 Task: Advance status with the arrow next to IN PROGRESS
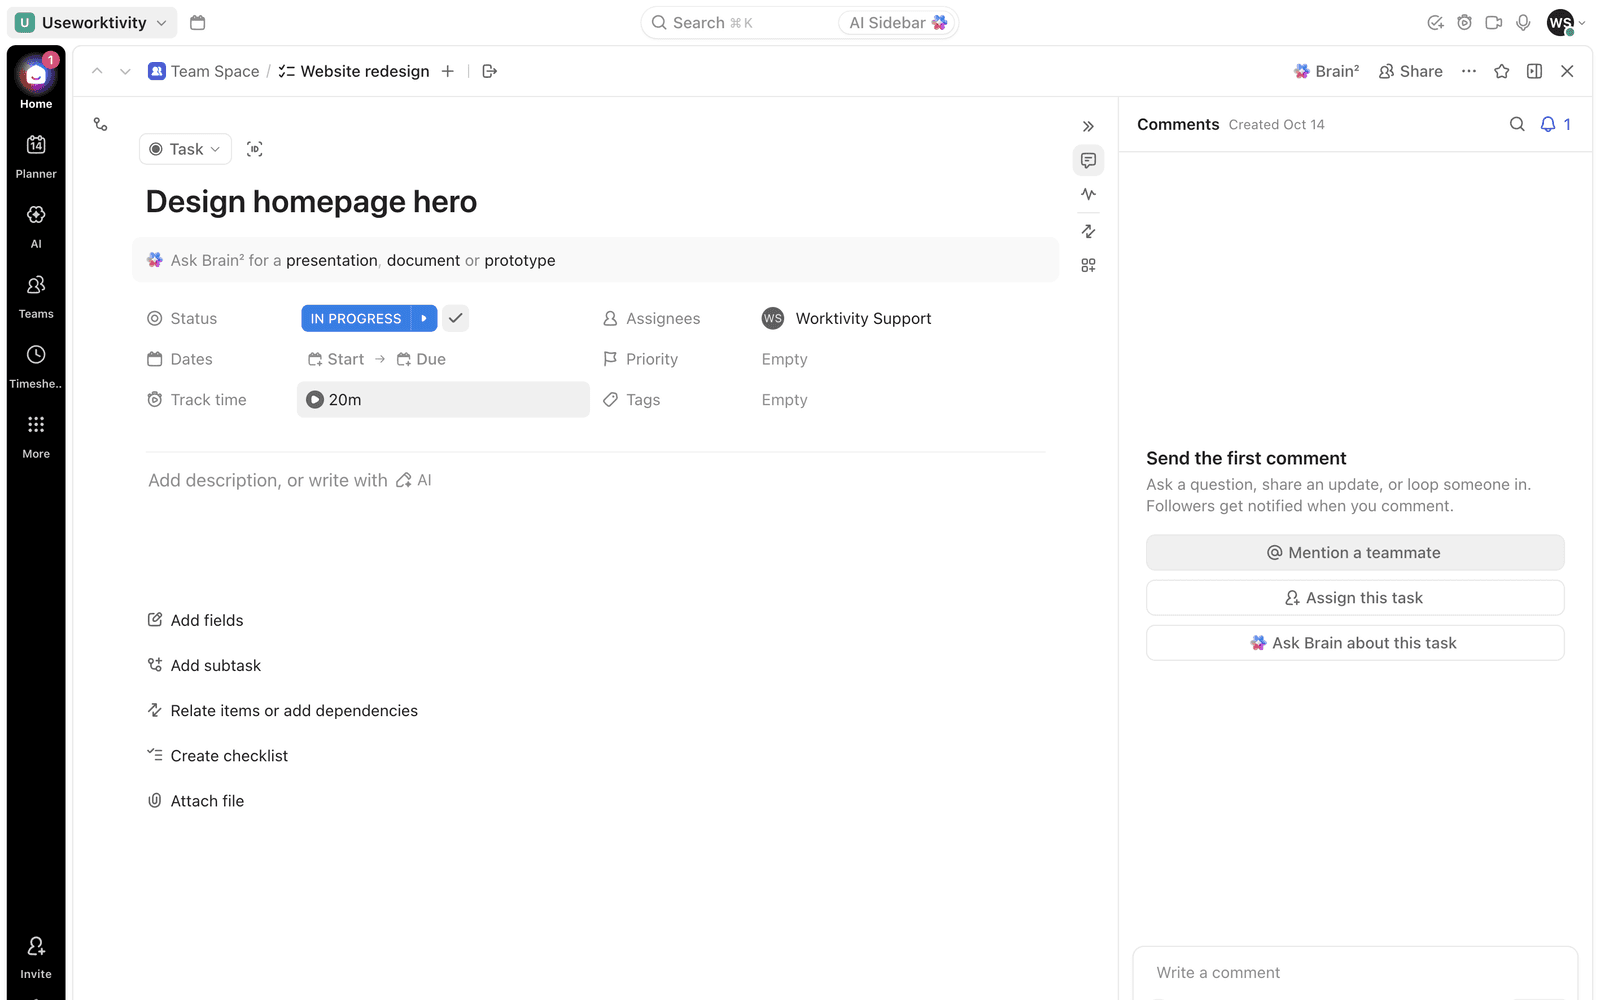point(424,318)
